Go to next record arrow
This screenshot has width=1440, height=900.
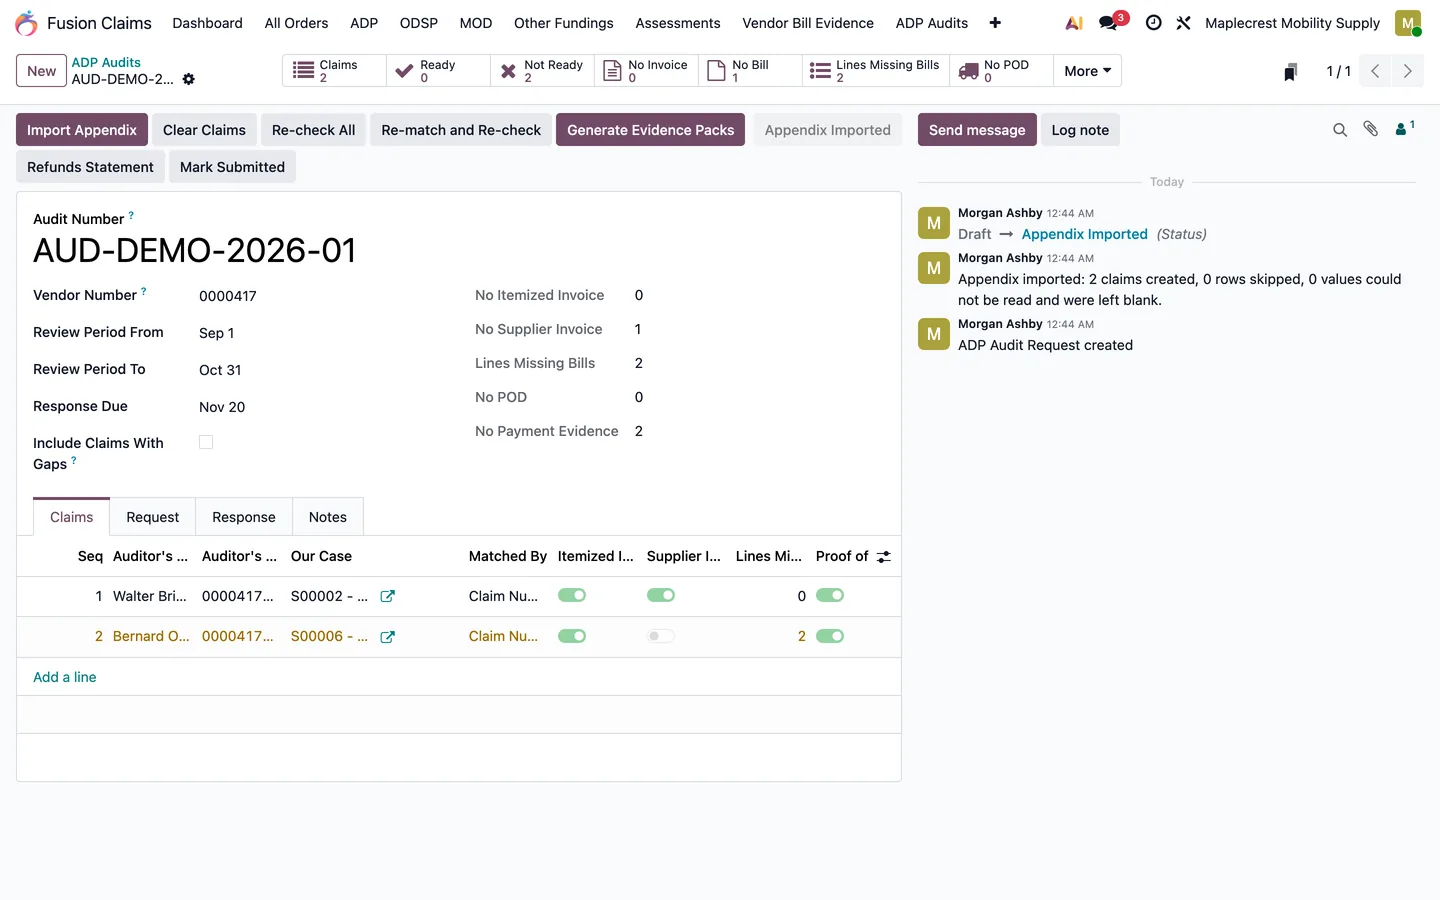coord(1407,71)
